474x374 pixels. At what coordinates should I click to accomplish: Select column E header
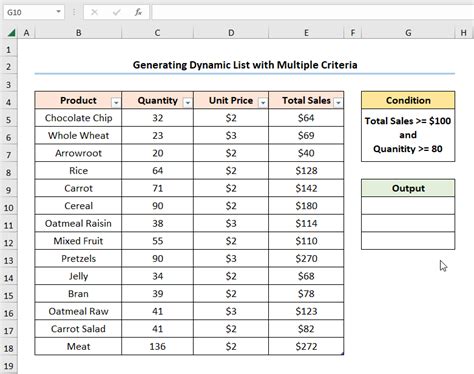pyautogui.click(x=306, y=33)
